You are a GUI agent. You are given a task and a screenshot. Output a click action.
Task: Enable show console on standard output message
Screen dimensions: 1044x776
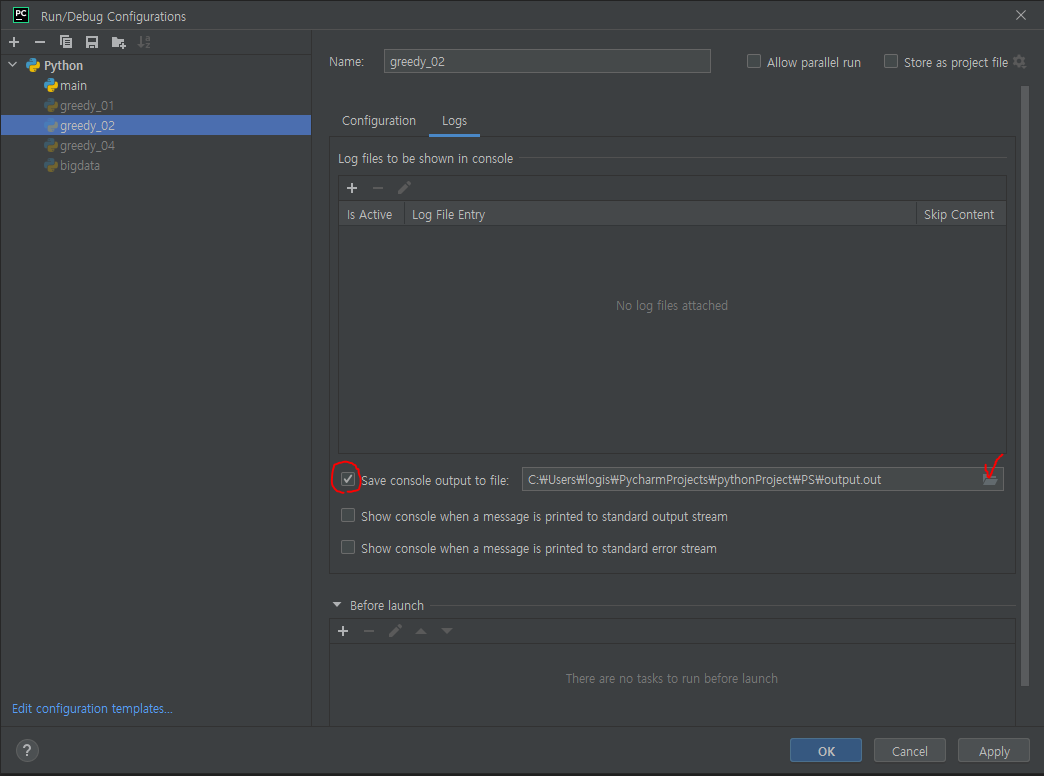[x=348, y=516]
